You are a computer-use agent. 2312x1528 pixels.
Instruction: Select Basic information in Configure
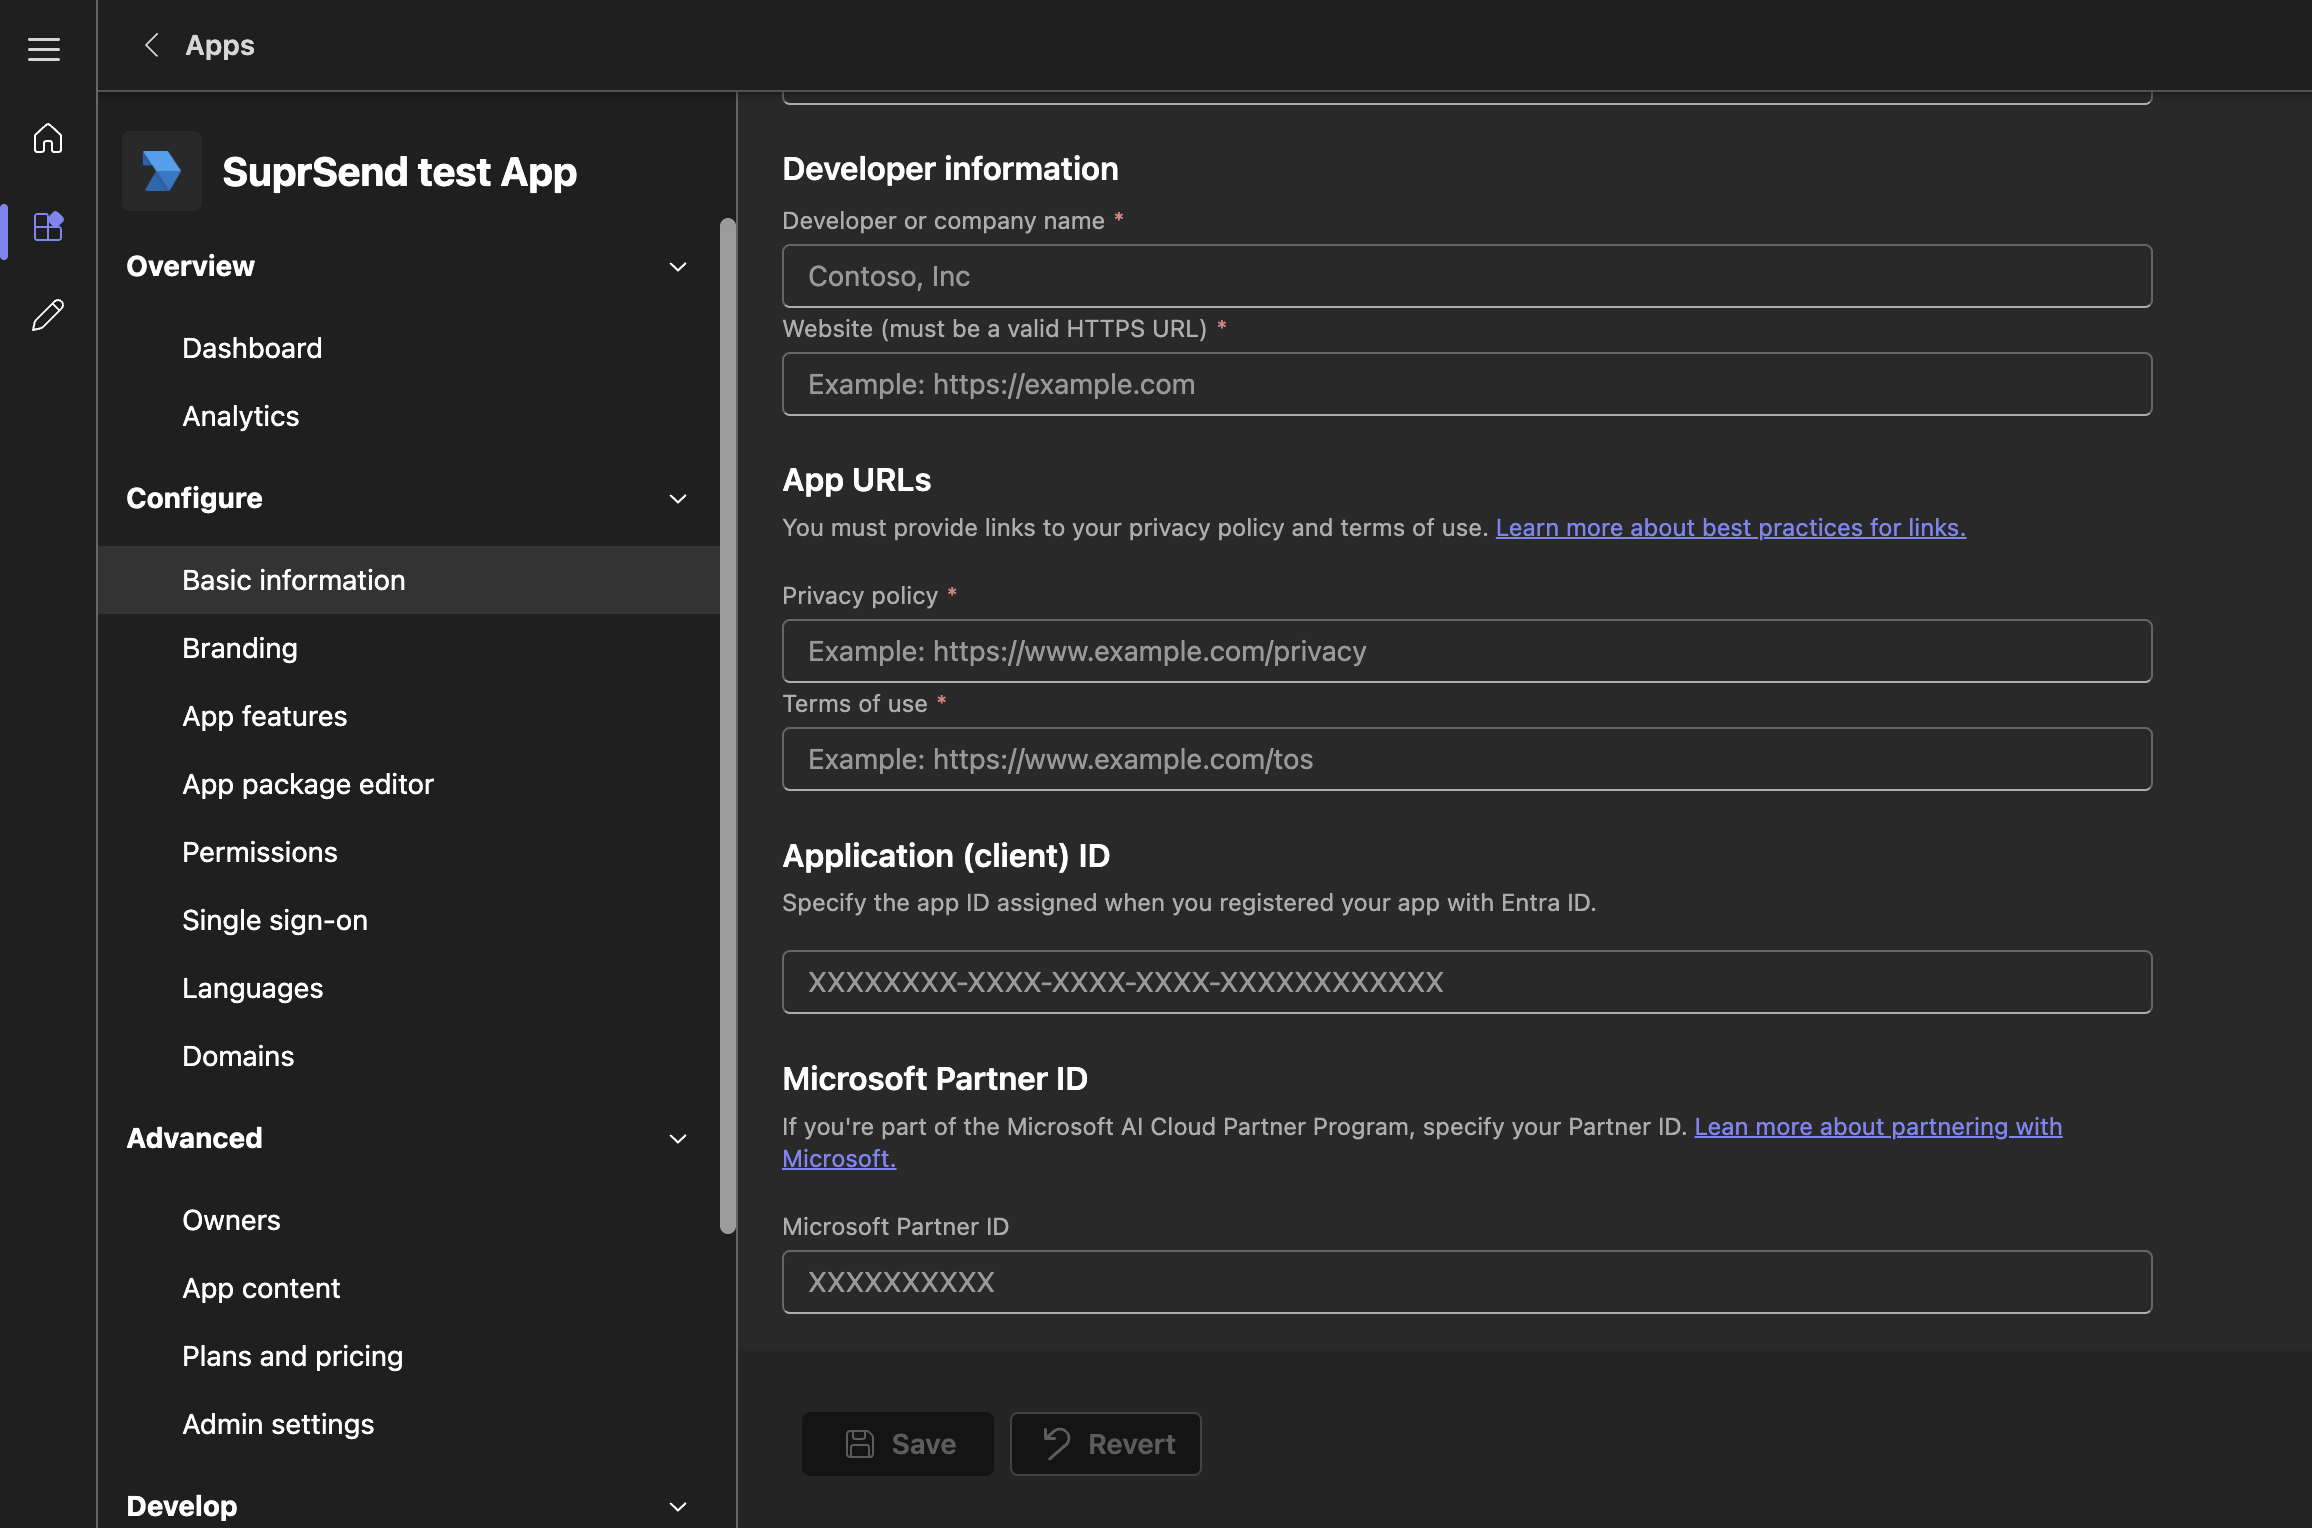pyautogui.click(x=409, y=580)
